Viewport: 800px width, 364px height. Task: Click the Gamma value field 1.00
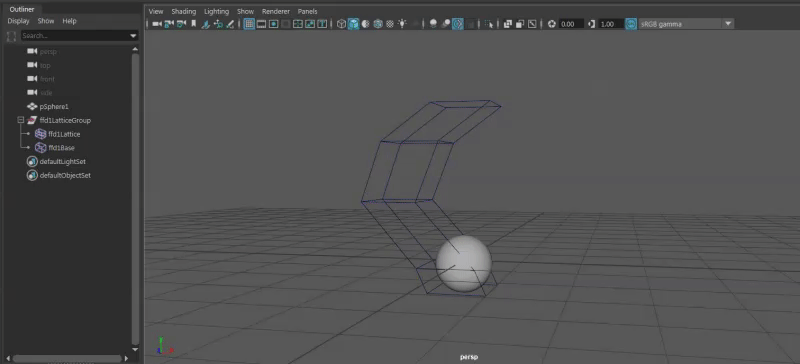(611, 24)
